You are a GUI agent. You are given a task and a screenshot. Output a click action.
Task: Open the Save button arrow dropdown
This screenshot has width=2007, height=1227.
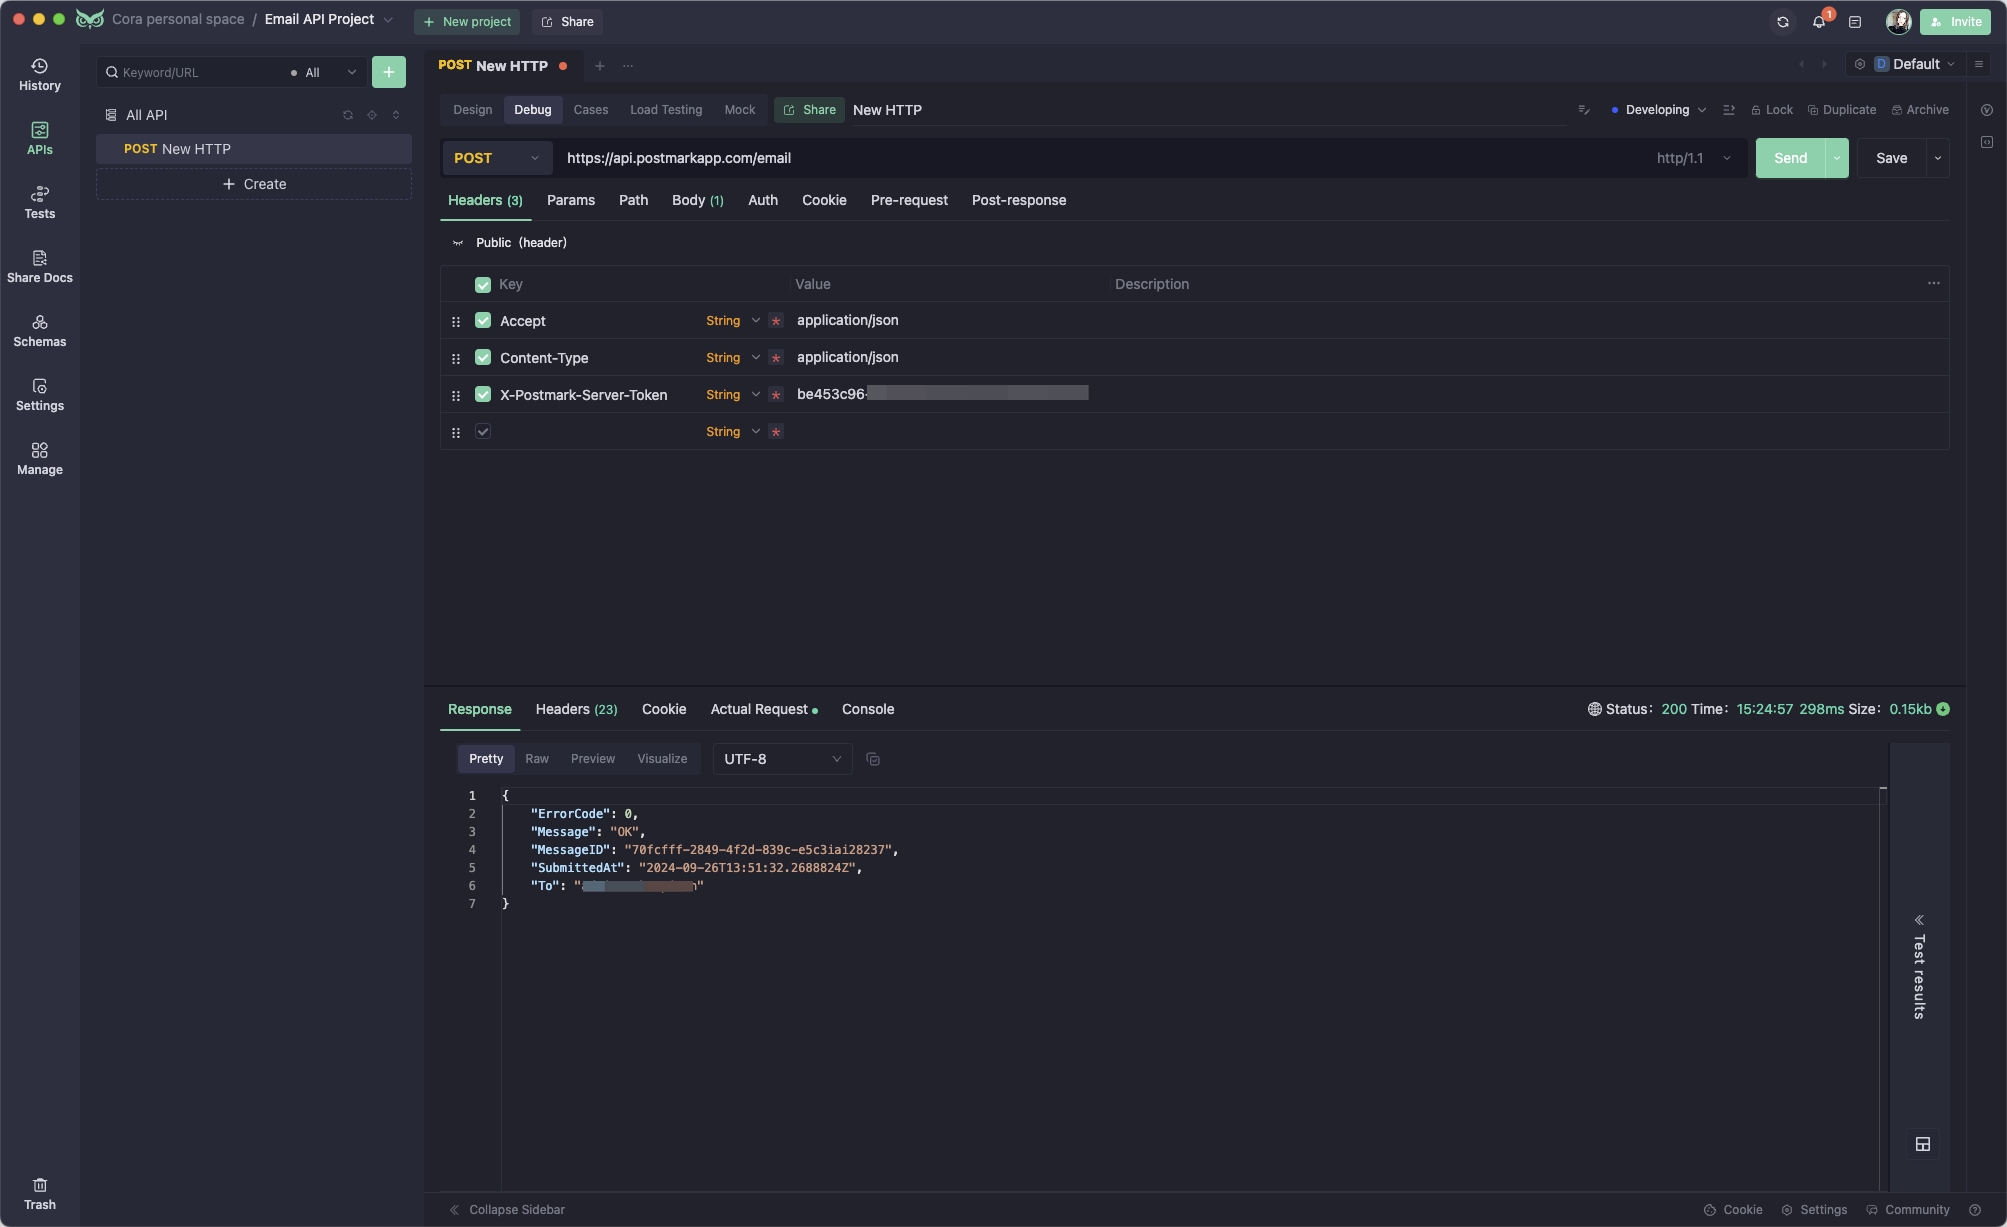coord(1938,158)
